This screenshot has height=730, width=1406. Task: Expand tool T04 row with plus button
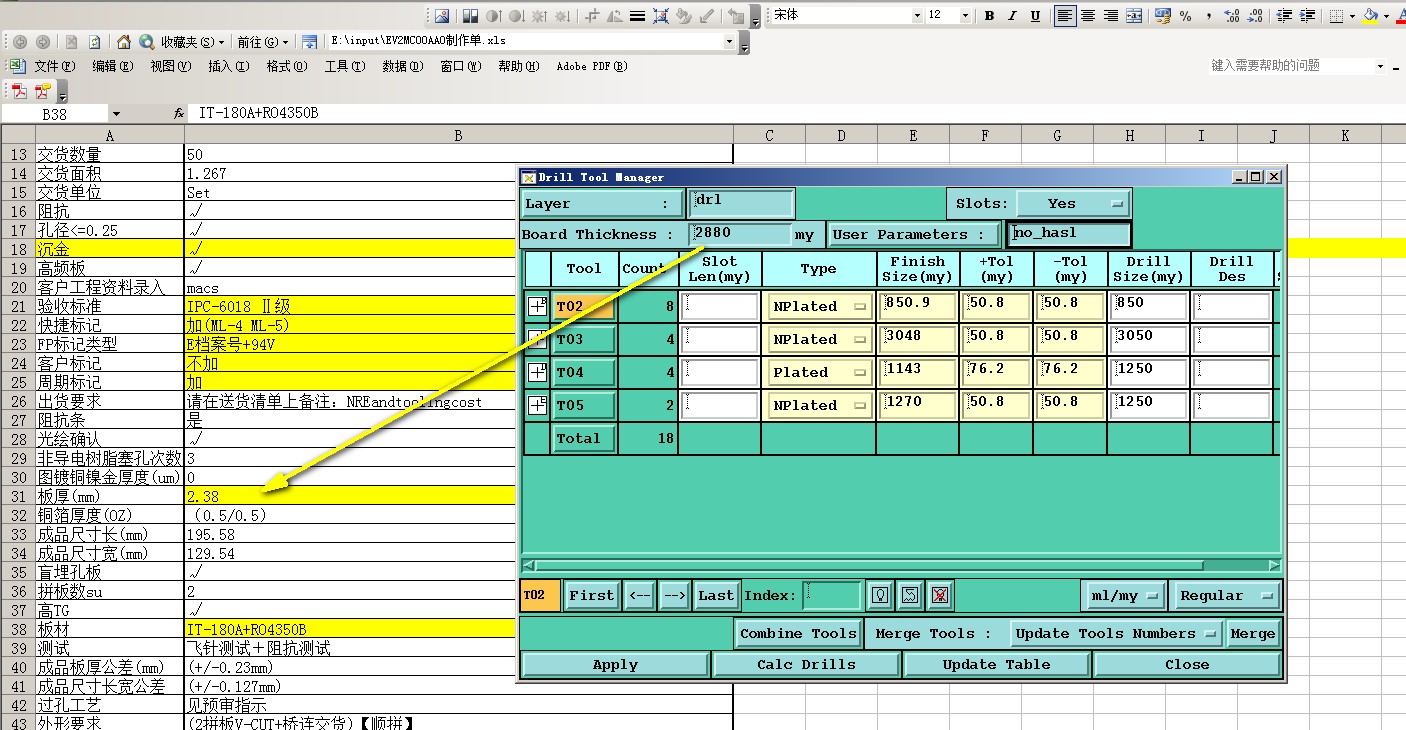coord(537,372)
